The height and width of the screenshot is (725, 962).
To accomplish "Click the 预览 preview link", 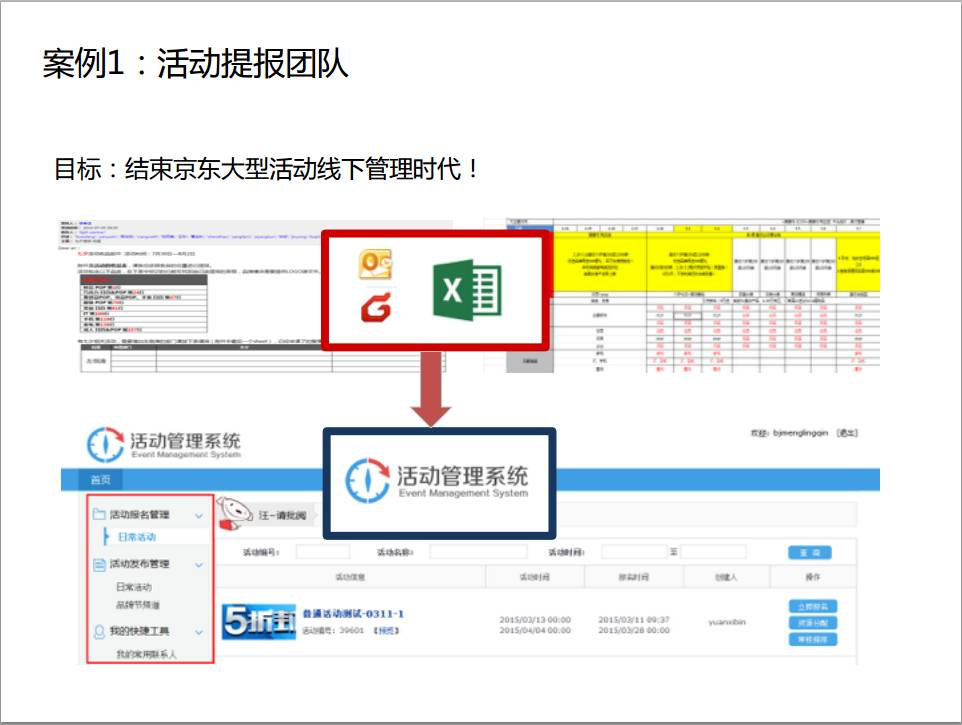I will click(387, 631).
